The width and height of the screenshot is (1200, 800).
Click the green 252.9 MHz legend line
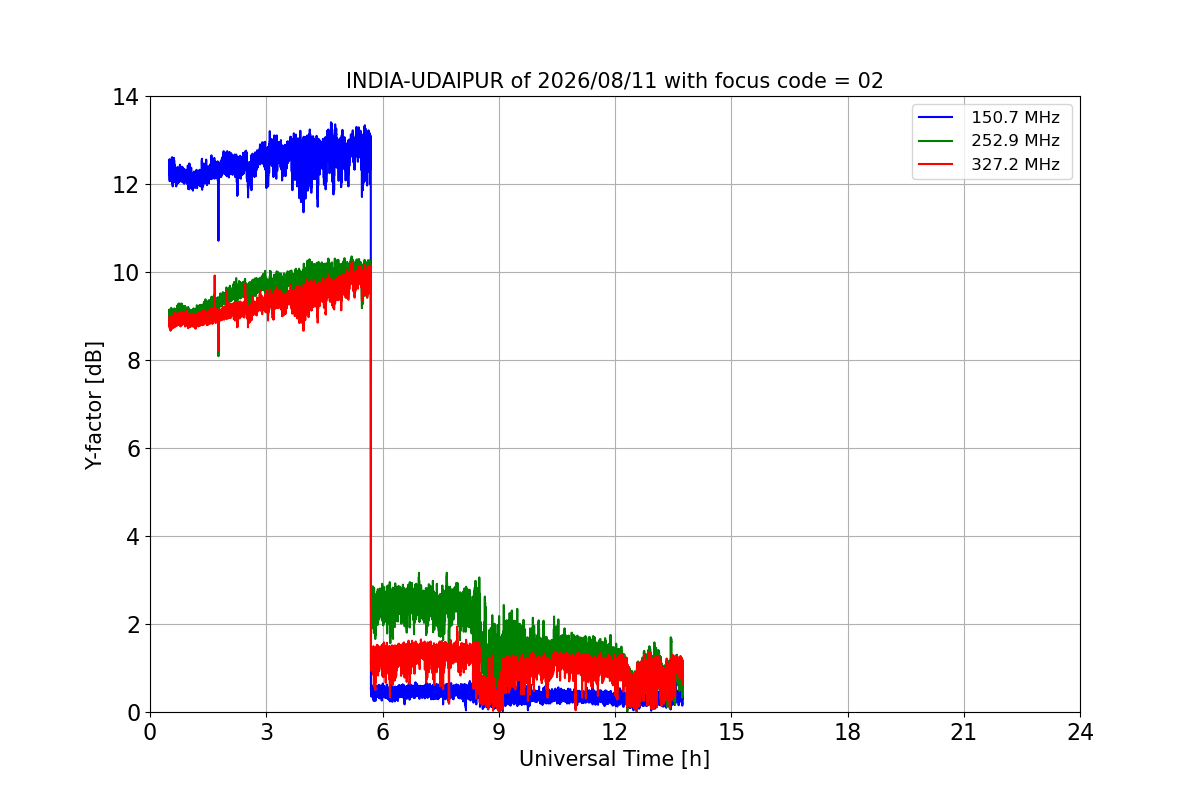pyautogui.click(x=938, y=141)
